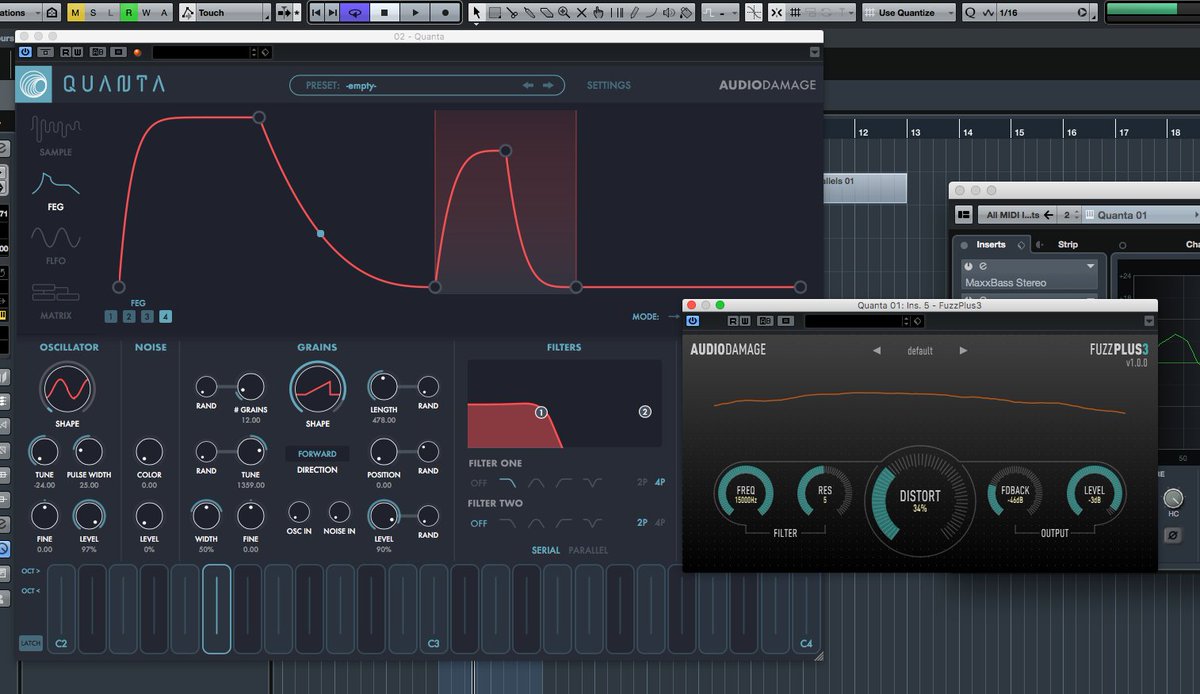The height and width of the screenshot is (694, 1200).
Task: Bypass FuzzPlus3 with its power button
Action: pos(693,321)
